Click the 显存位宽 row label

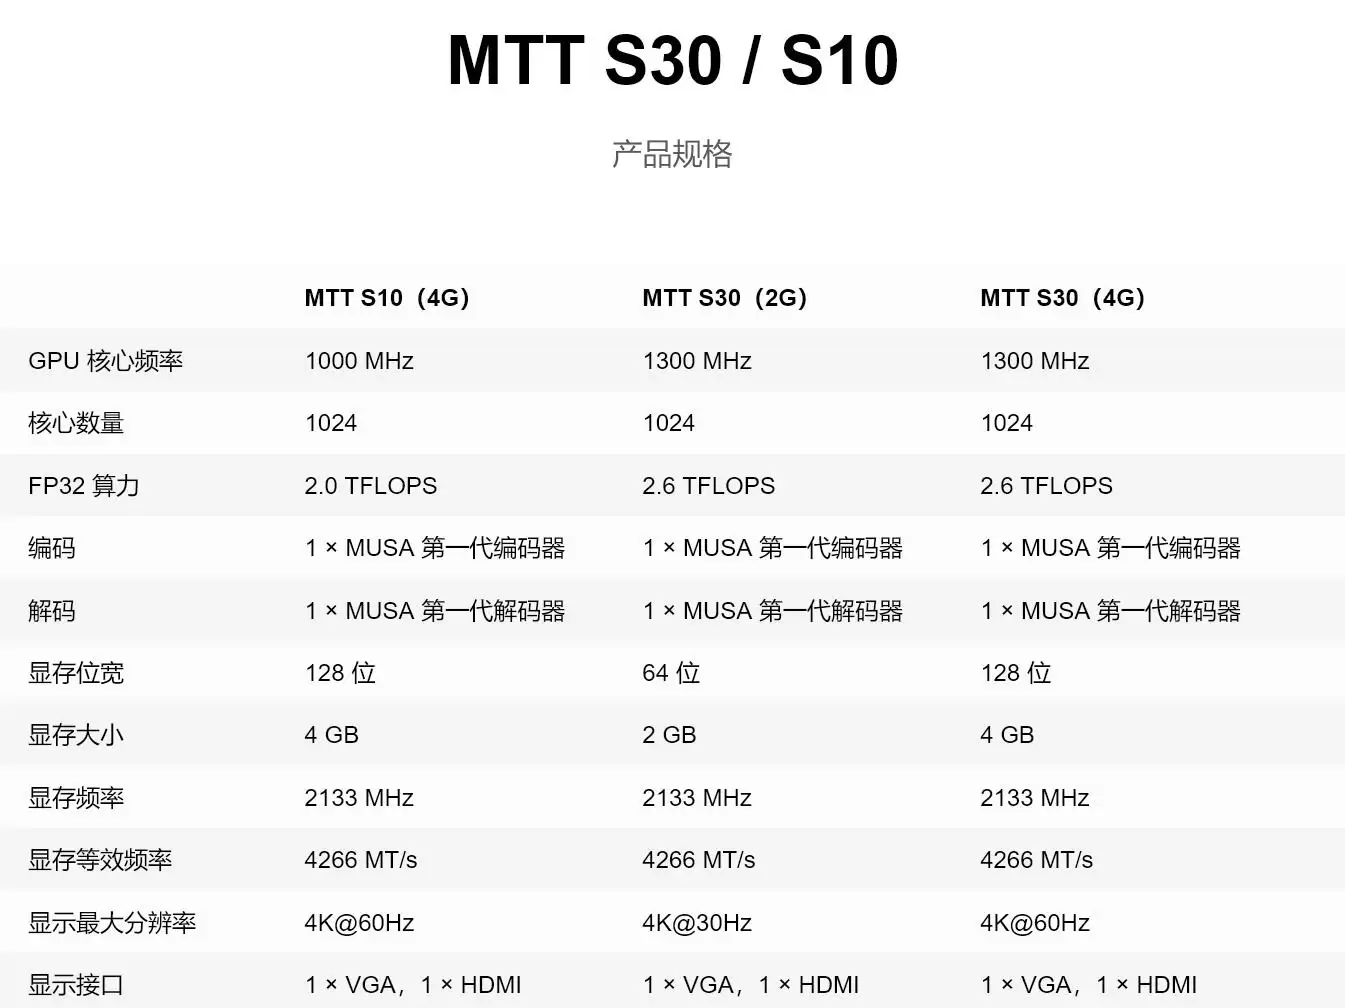click(76, 673)
